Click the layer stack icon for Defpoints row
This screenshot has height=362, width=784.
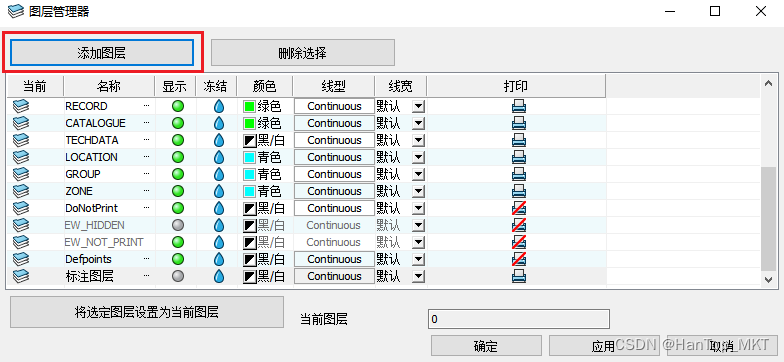(21, 259)
